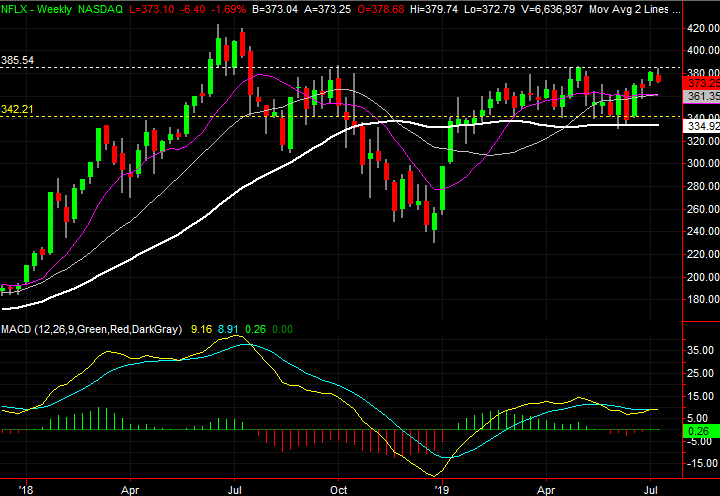
Task: Click the MACD (12,26,9,Green,Red,DarkGray) indicator label
Action: [x=92, y=329]
